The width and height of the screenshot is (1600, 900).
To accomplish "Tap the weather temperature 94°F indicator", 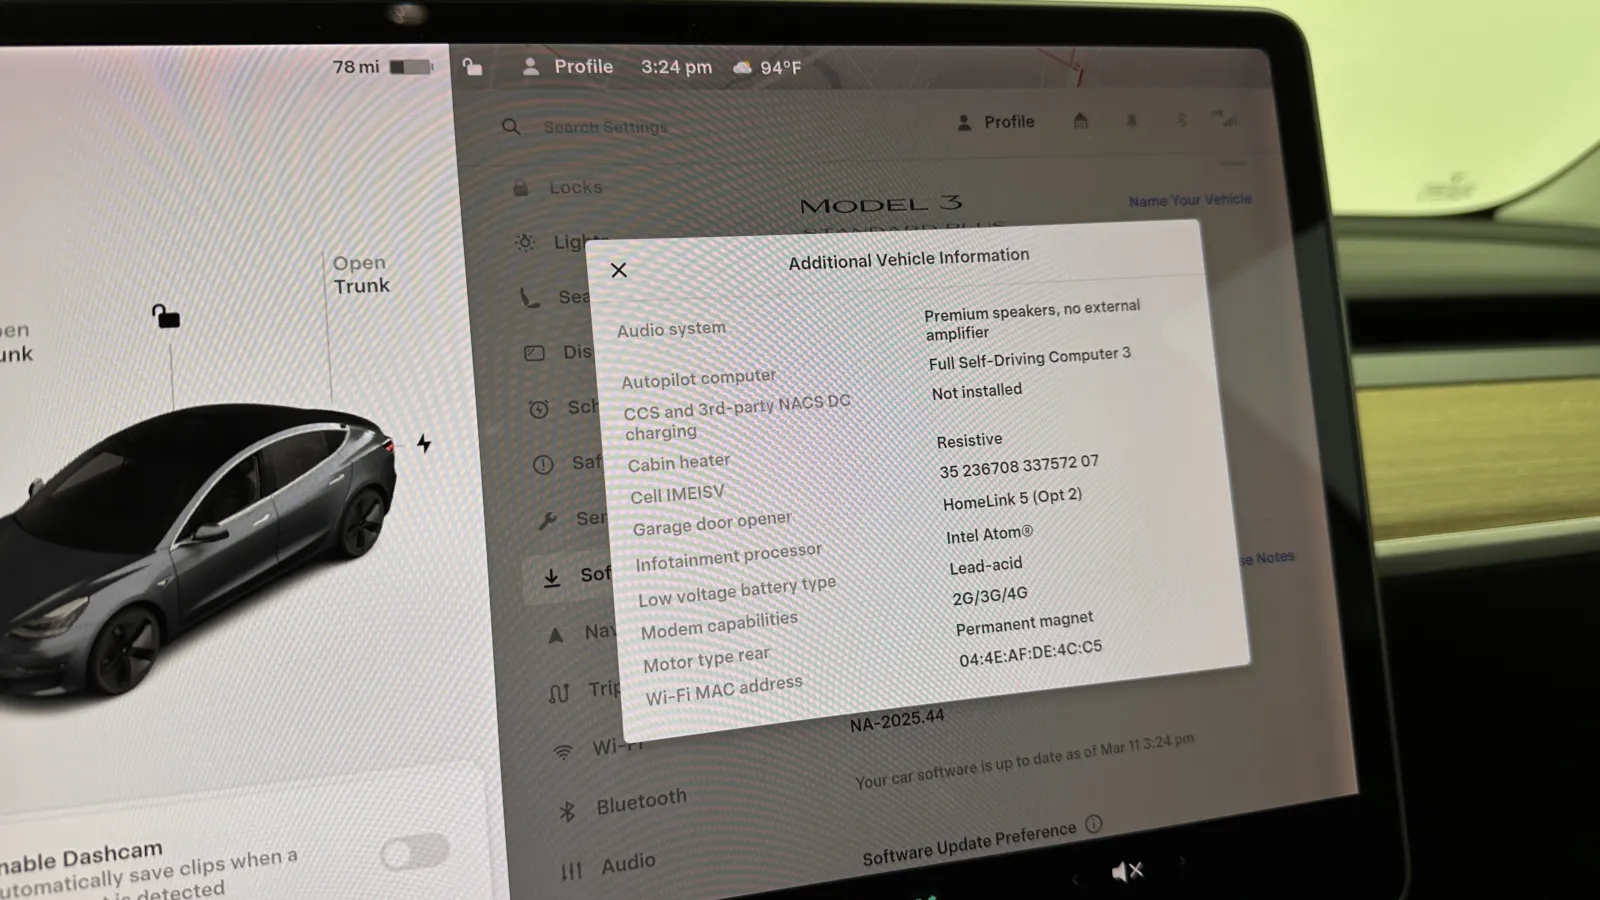I will 768,67.
